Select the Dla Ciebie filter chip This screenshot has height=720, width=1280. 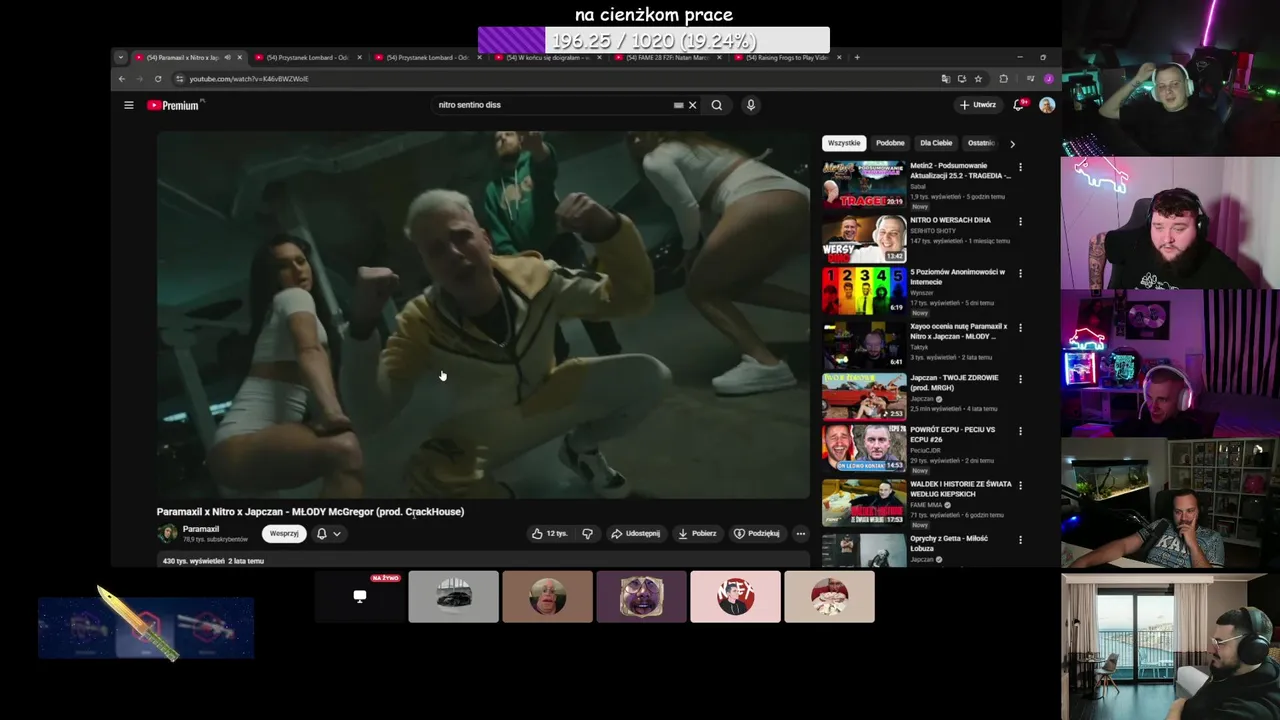click(936, 143)
